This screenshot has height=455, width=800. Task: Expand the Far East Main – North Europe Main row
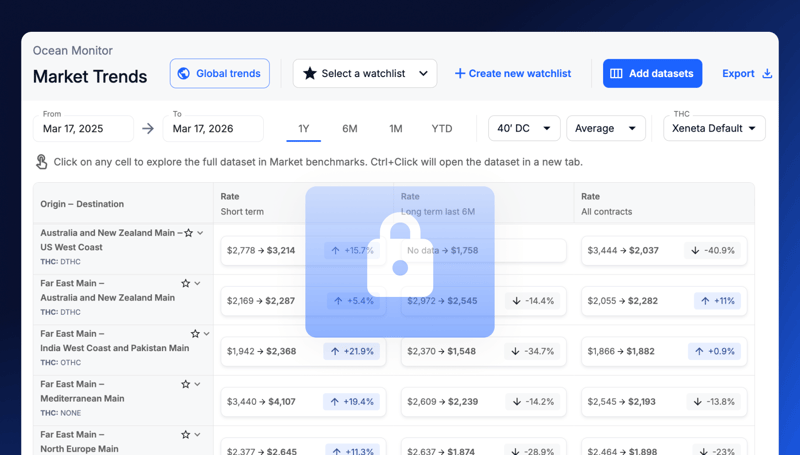click(197, 435)
